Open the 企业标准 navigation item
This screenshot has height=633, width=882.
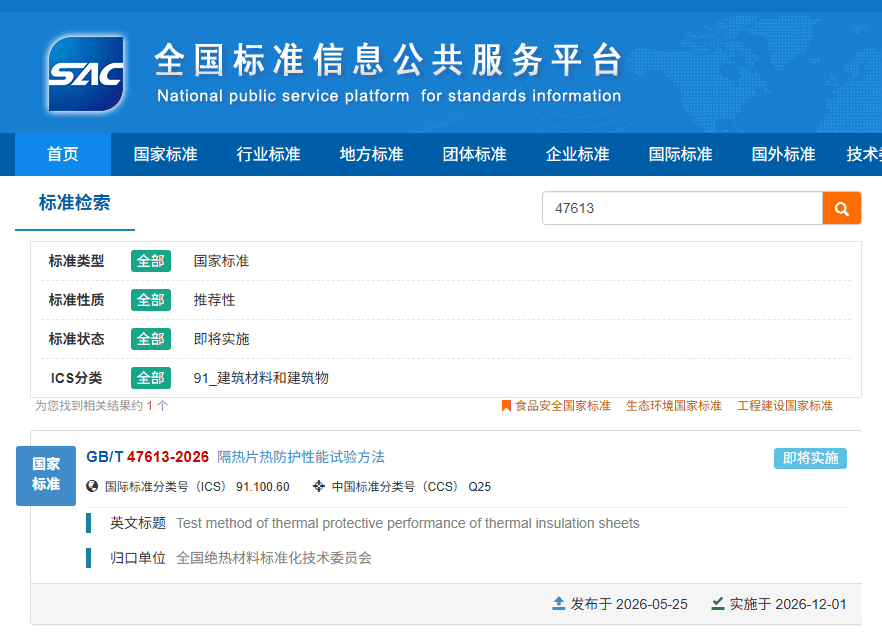point(577,154)
